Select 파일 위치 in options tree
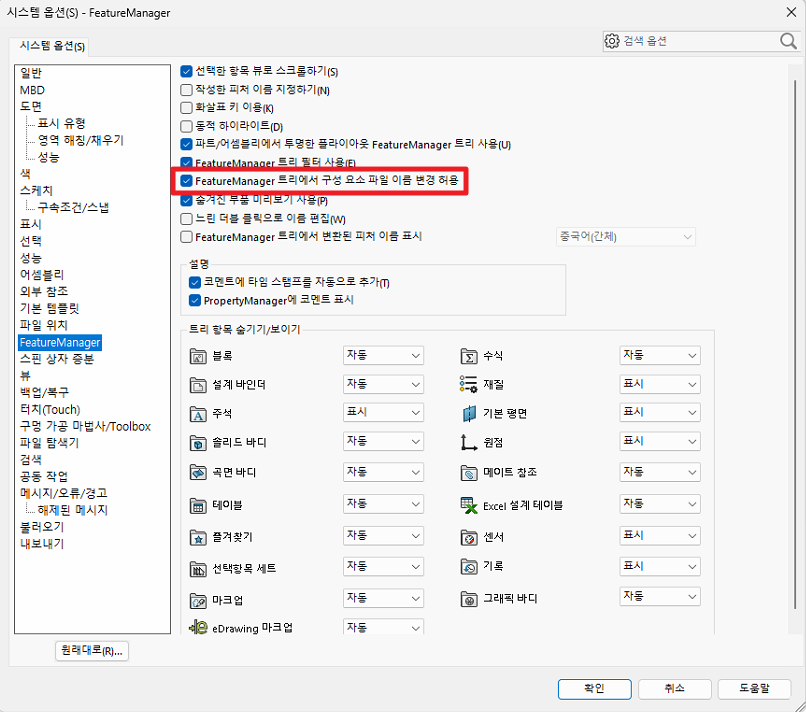 click(x=44, y=325)
